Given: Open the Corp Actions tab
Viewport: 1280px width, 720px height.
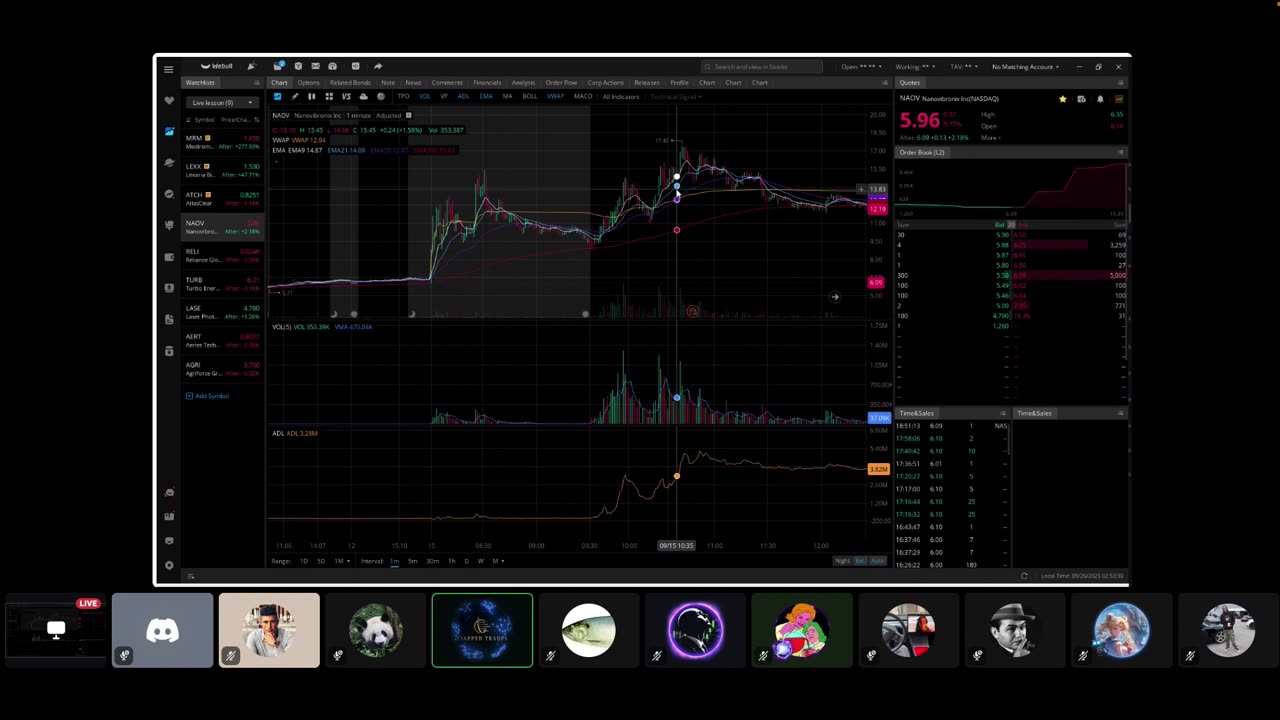Looking at the screenshot, I should pyautogui.click(x=606, y=83).
